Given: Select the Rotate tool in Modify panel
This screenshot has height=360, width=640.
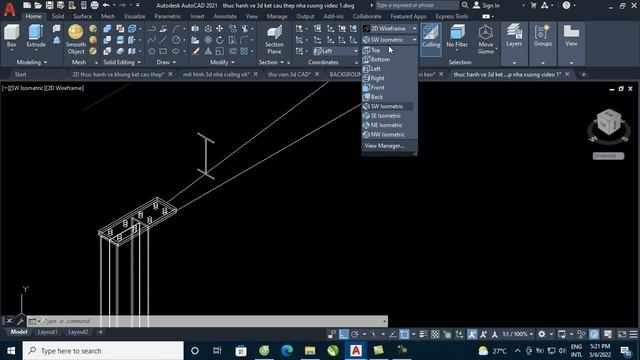Looking at the screenshot, I should pos(220,40).
